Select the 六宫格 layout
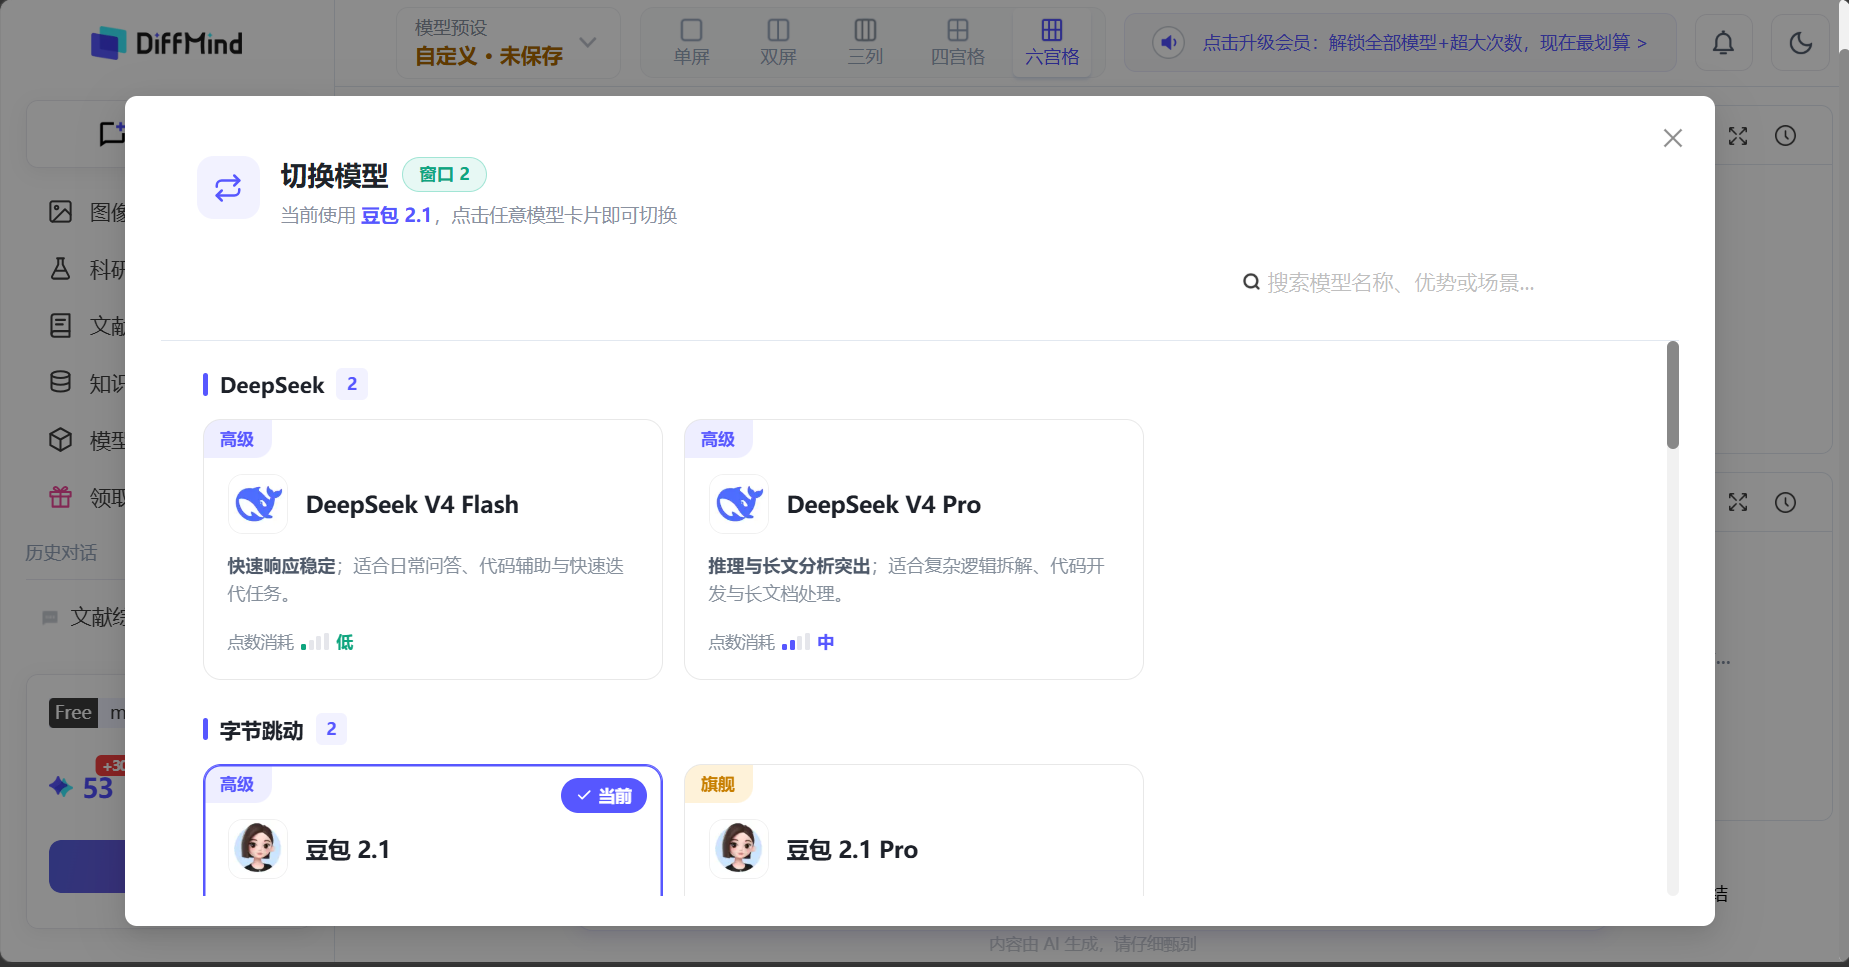 (x=1052, y=43)
